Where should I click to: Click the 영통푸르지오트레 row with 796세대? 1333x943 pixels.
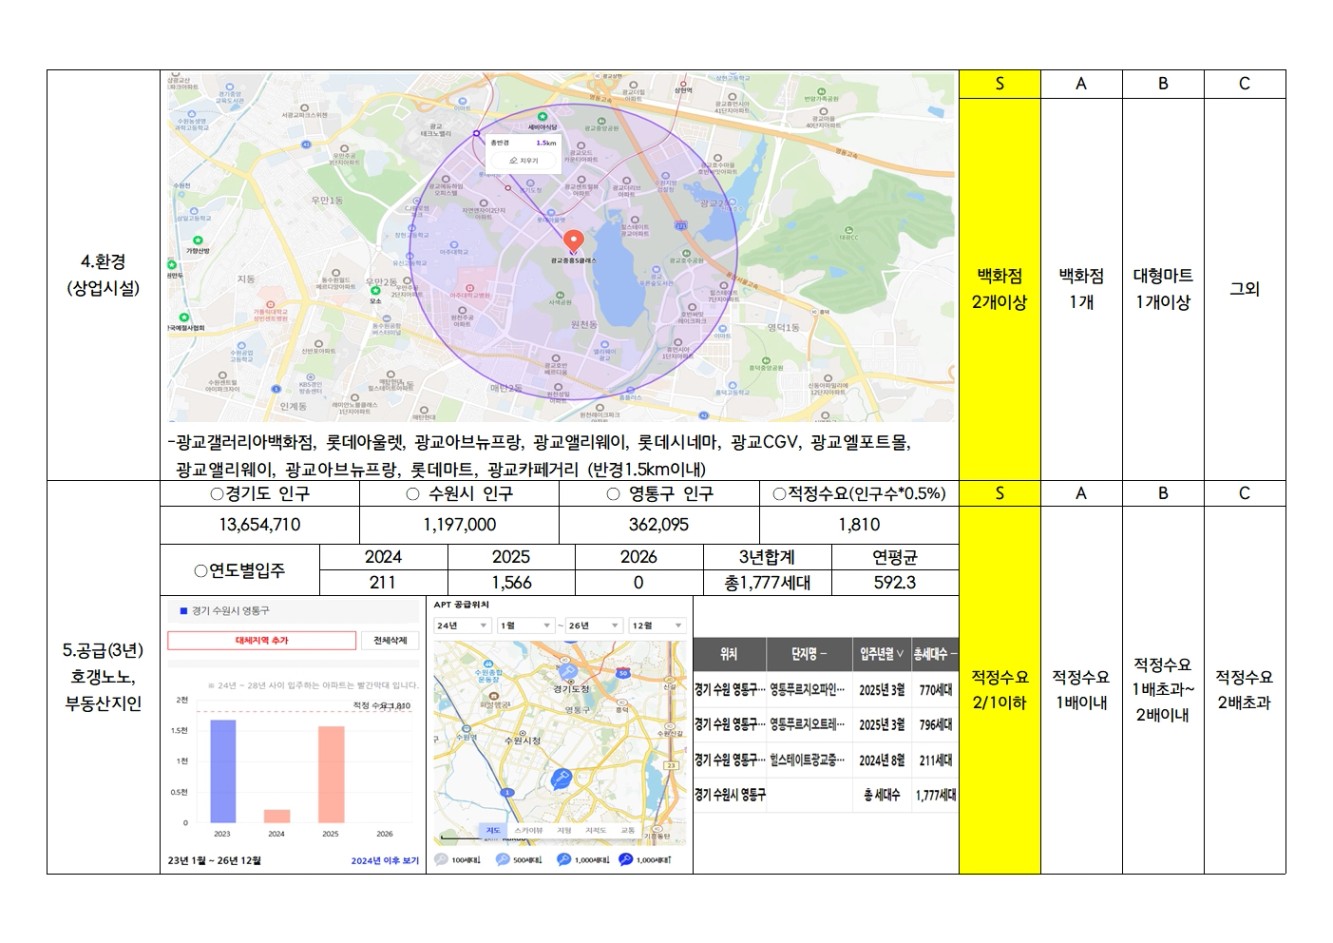pos(825,725)
